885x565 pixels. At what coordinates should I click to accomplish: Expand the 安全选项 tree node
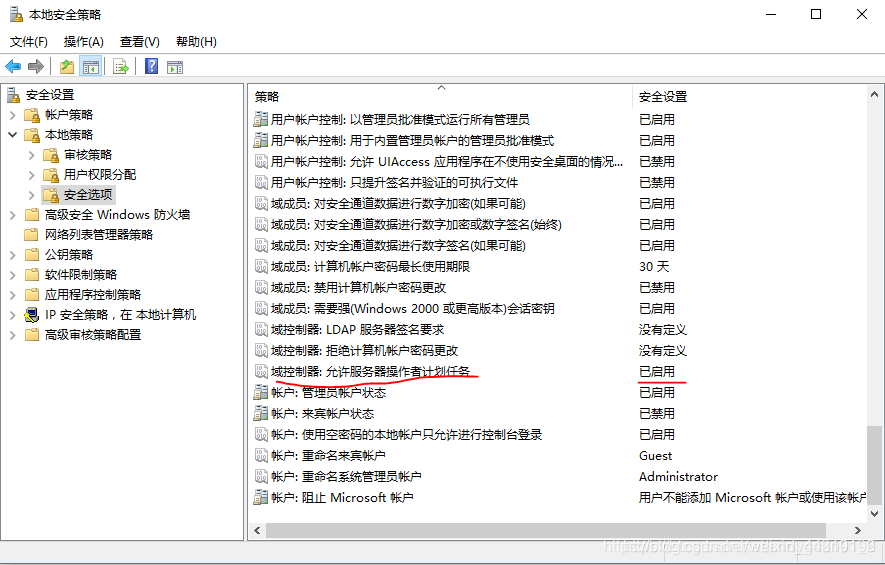coord(32,195)
